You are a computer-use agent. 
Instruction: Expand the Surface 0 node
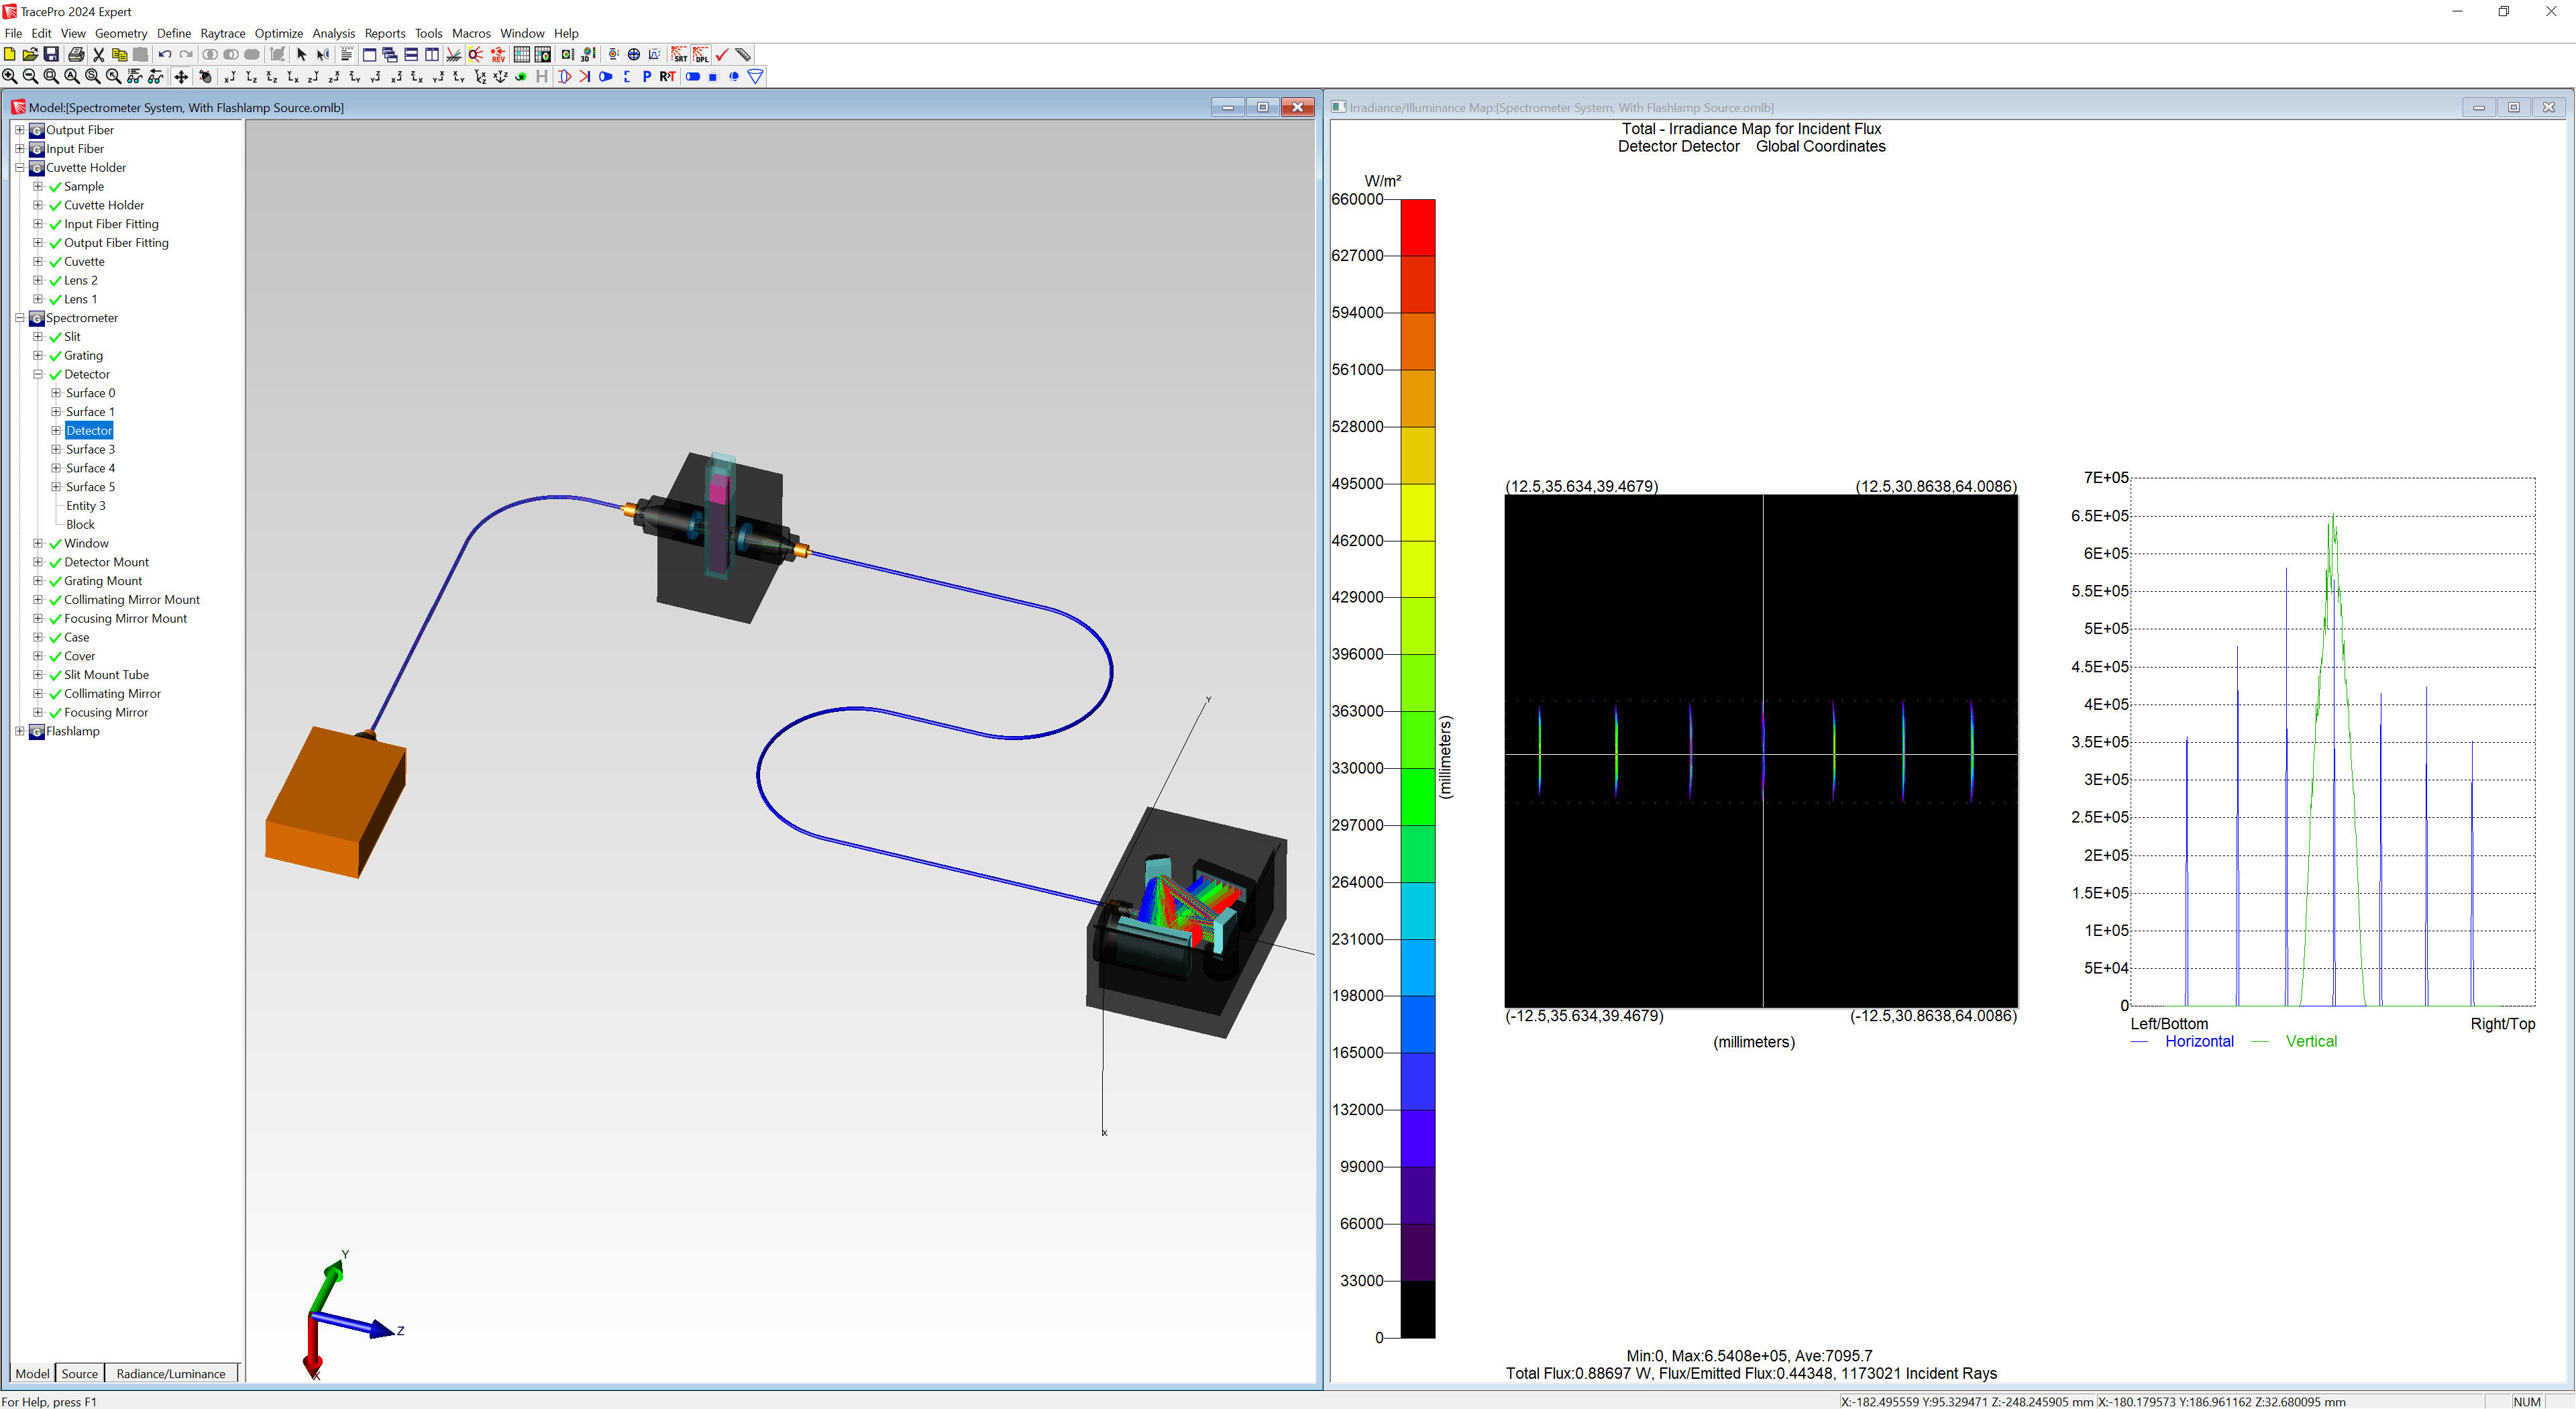pyautogui.click(x=56, y=392)
